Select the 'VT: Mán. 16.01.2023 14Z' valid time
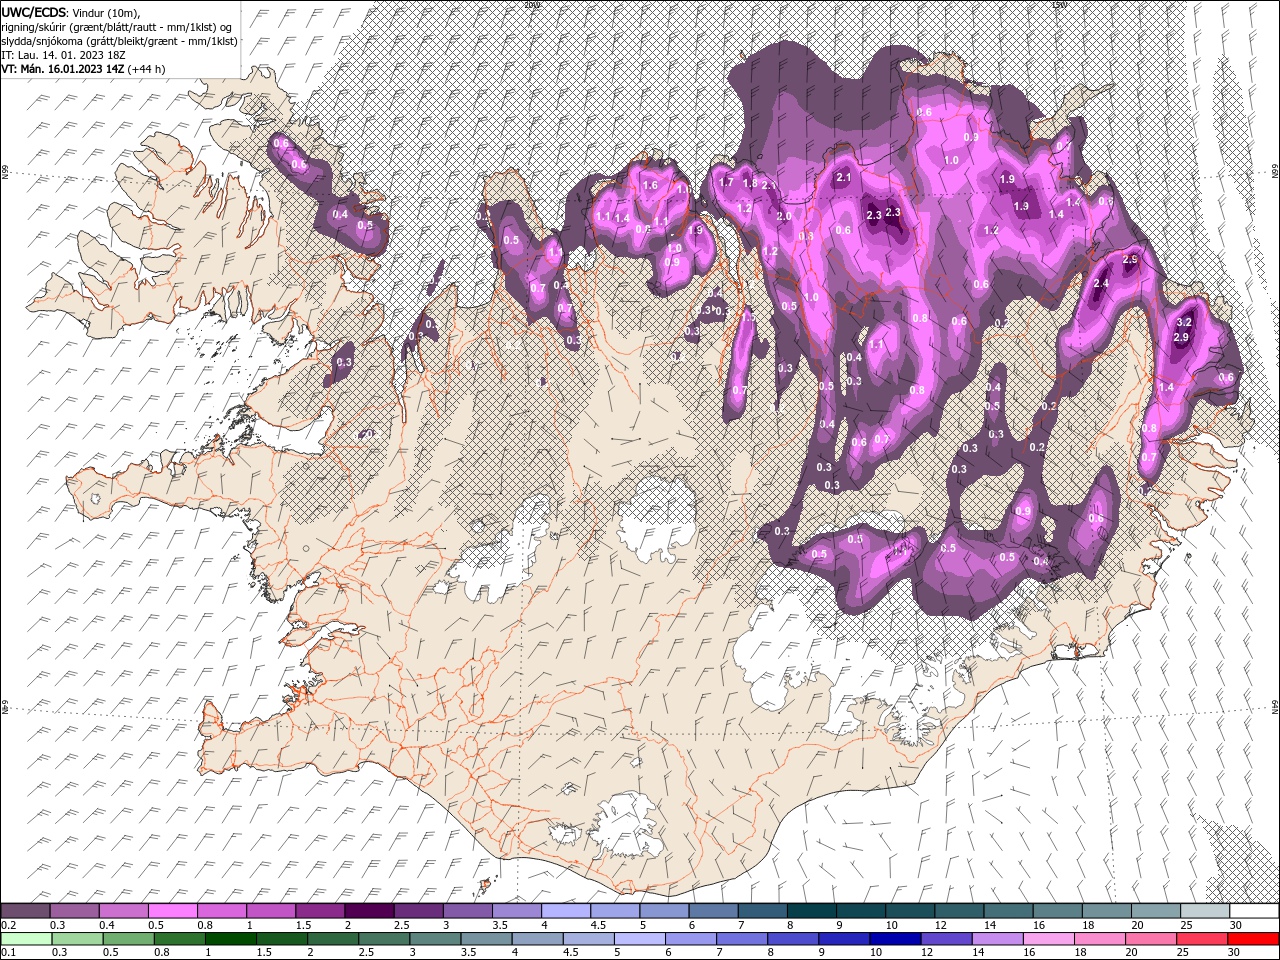The height and width of the screenshot is (960, 1280). (x=63, y=69)
